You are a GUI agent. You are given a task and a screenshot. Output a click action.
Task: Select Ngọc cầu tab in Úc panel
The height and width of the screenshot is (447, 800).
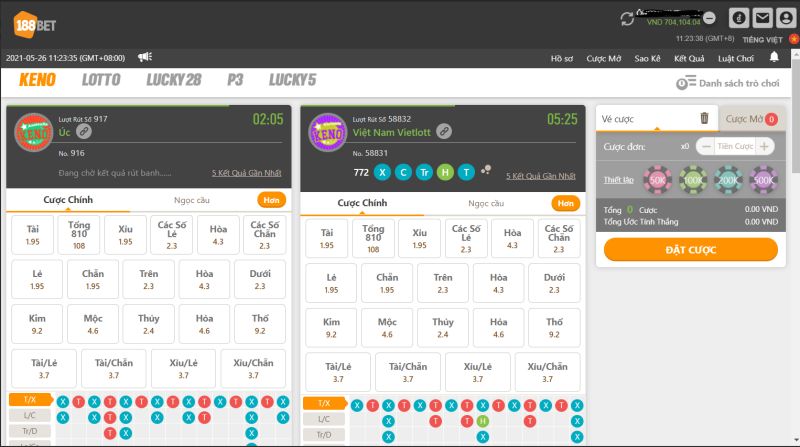(191, 200)
